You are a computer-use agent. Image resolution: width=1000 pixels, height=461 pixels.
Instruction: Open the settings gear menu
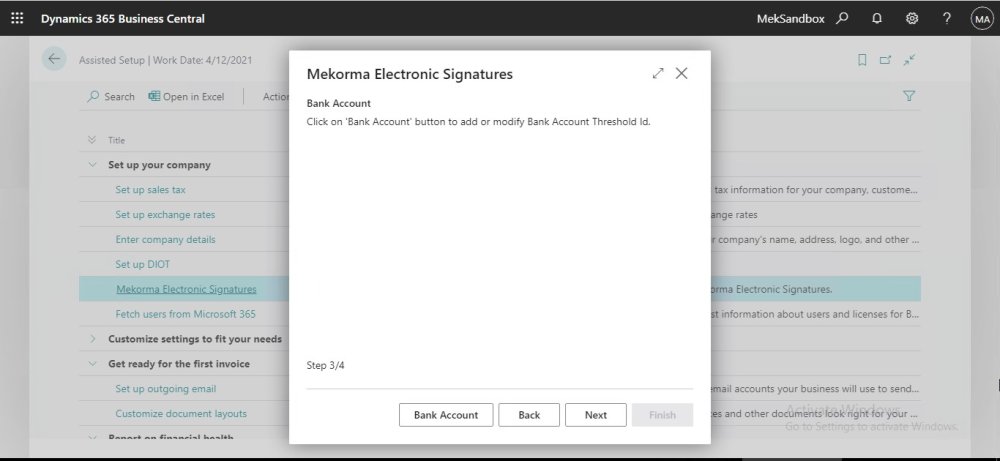coord(912,18)
